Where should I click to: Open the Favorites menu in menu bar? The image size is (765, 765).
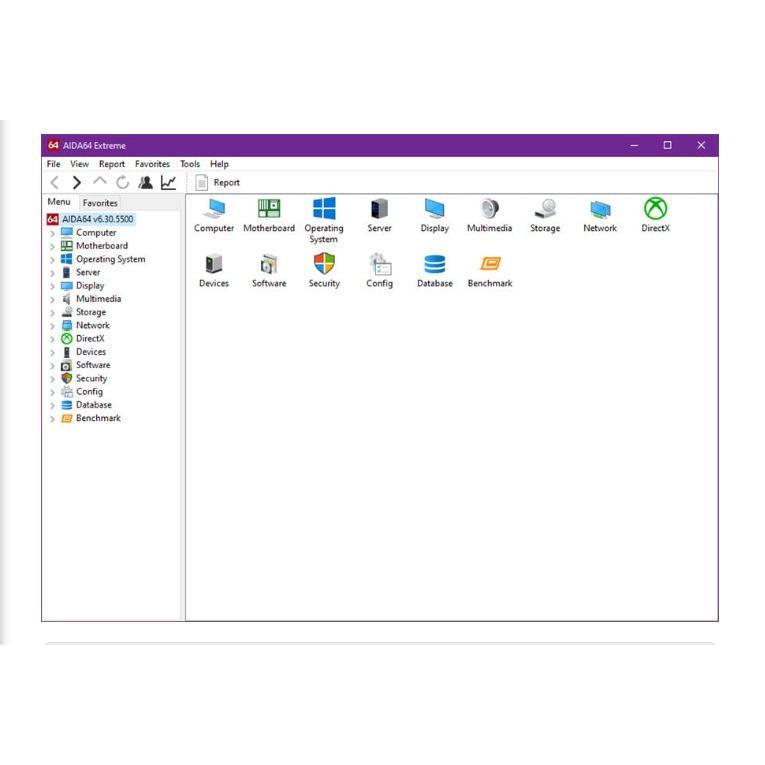(x=152, y=164)
